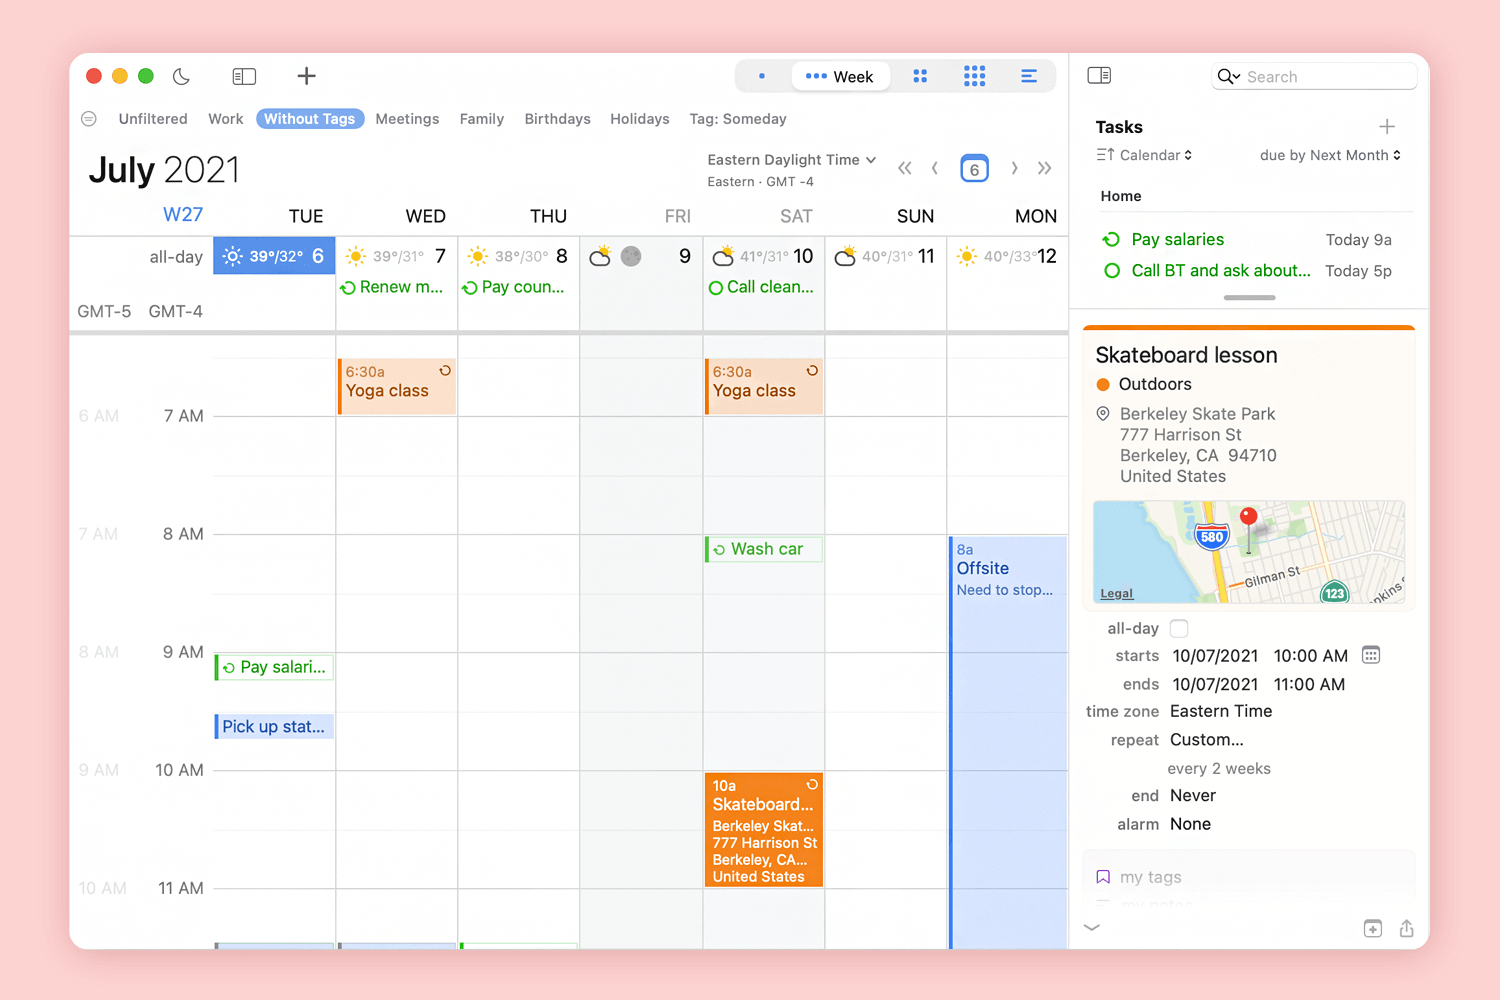
Task: Jump back with double left chevron
Action: click(x=905, y=168)
